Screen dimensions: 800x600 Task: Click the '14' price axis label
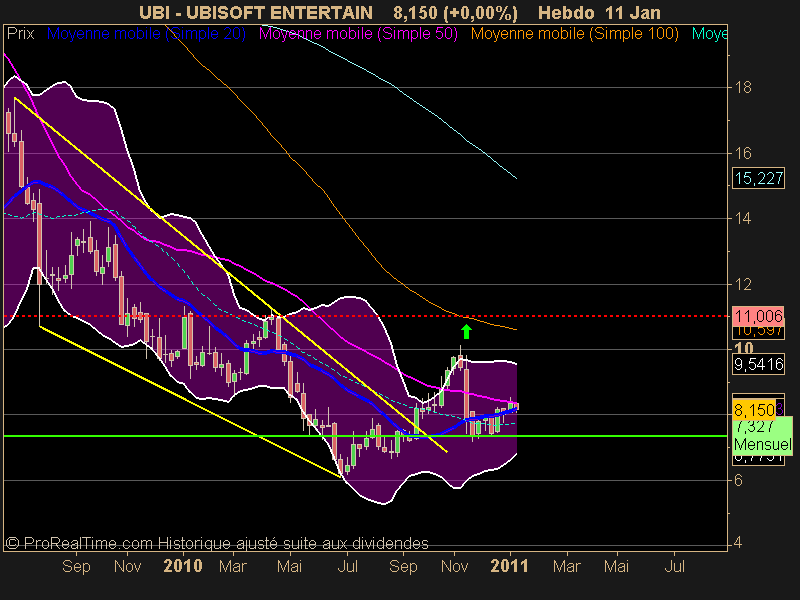coord(743,218)
